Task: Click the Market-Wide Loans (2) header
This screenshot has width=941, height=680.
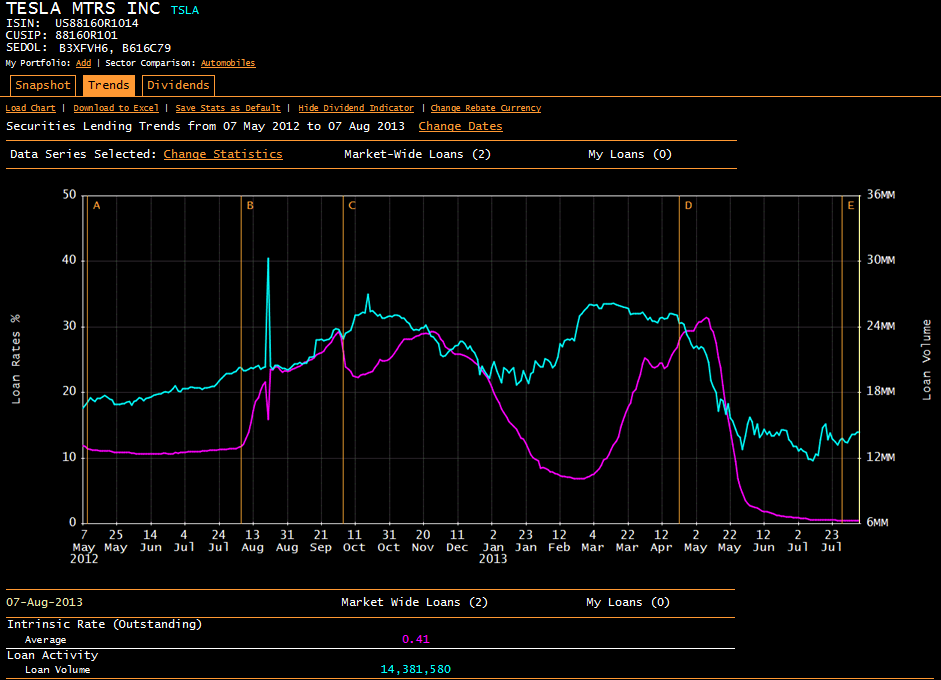Action: tap(417, 154)
